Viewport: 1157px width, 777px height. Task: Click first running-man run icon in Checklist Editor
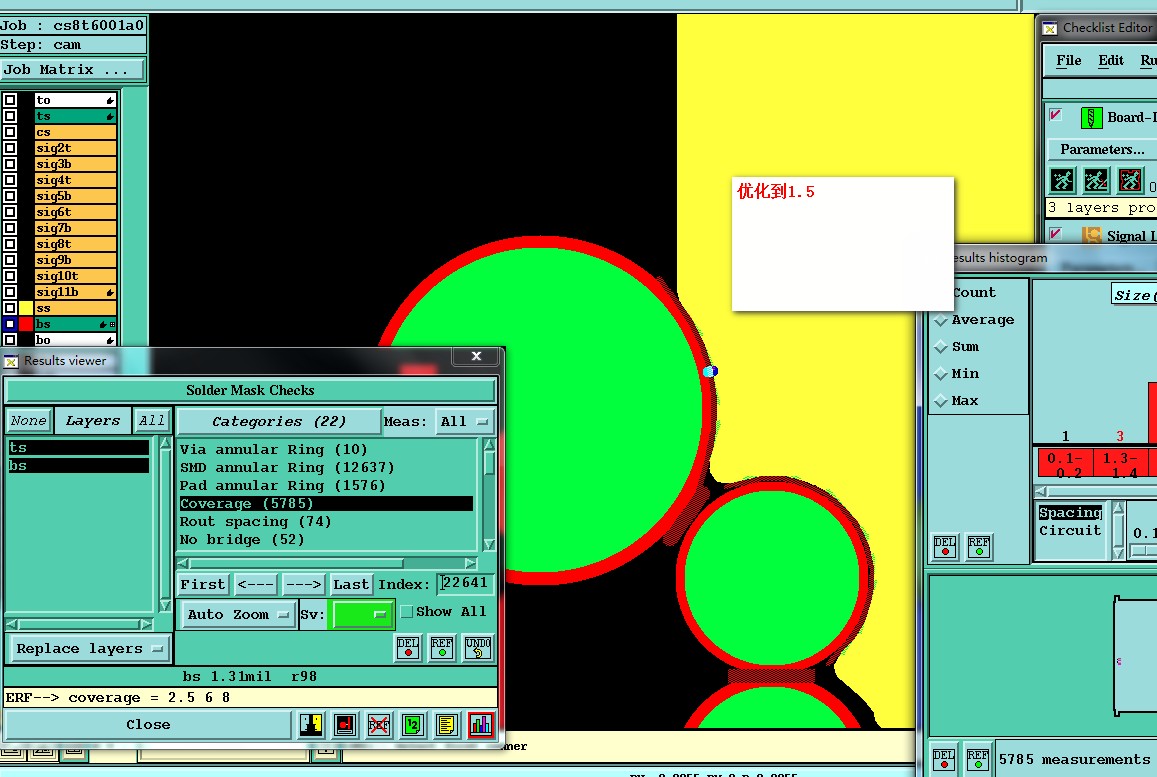point(1063,180)
